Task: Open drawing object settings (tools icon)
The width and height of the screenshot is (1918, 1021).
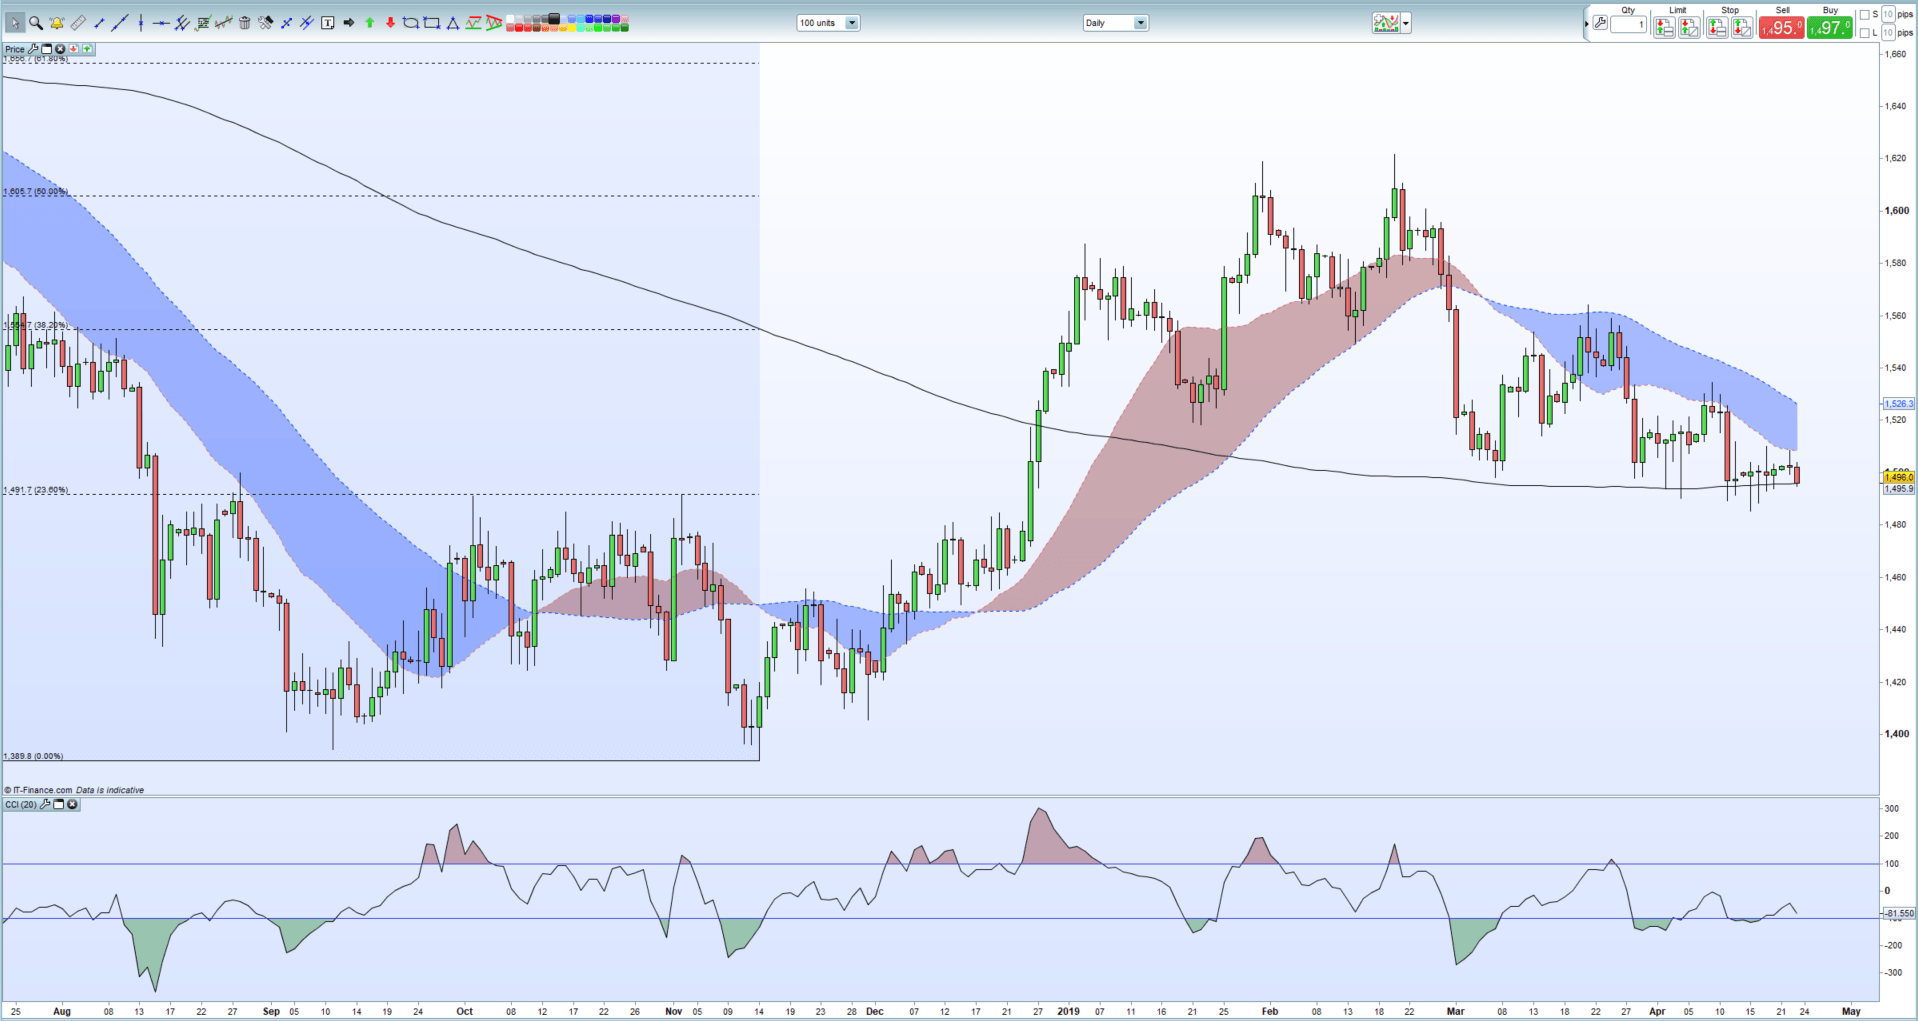Action: [x=265, y=23]
